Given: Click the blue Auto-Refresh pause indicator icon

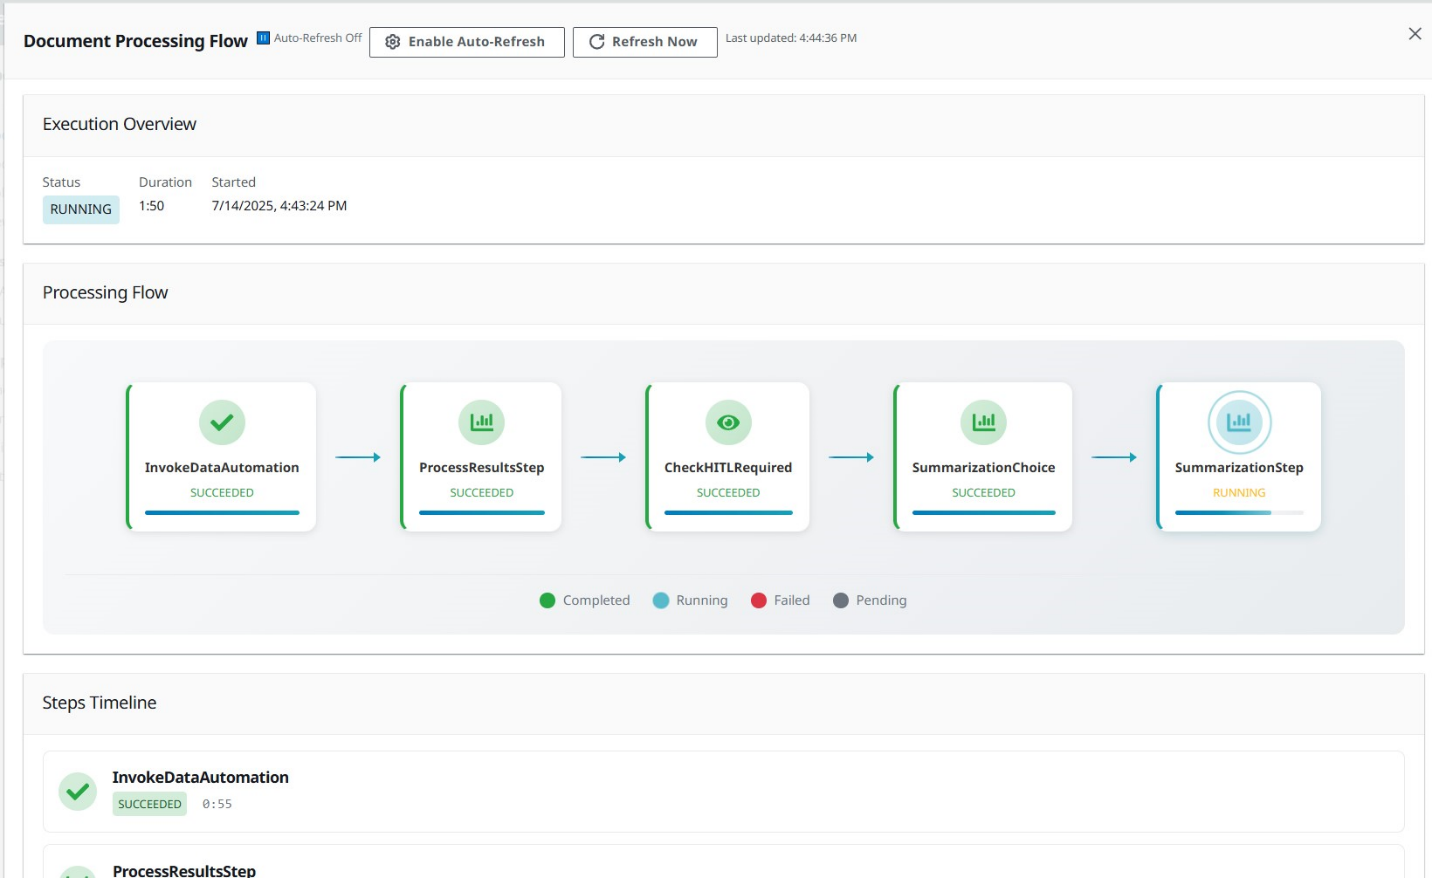Looking at the screenshot, I should point(263,38).
